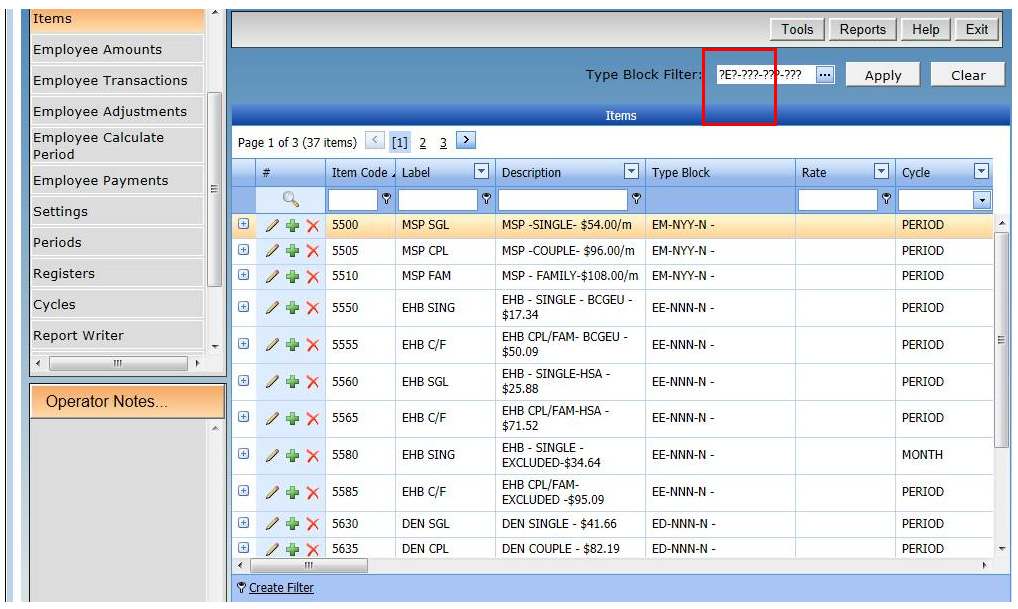This screenshot has height=609, width=1018.
Task: Open the Type Block Filter ellipsis picker
Action: [x=825, y=75]
